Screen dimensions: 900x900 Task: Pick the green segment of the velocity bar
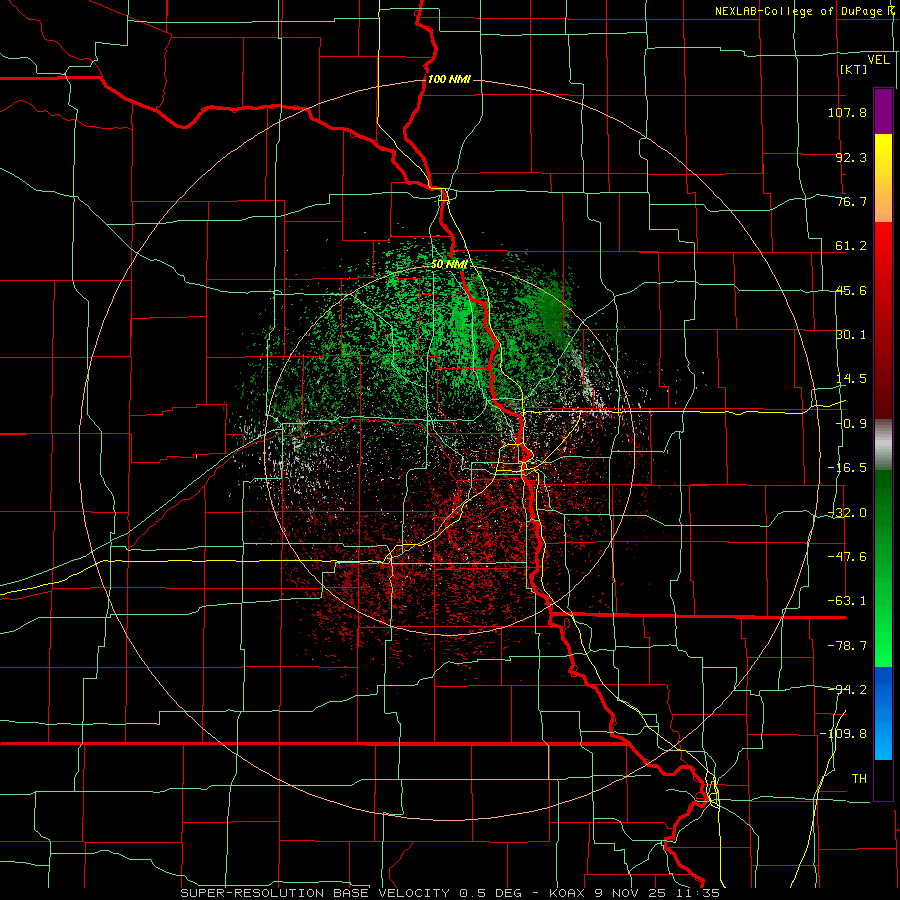[x=883, y=568]
